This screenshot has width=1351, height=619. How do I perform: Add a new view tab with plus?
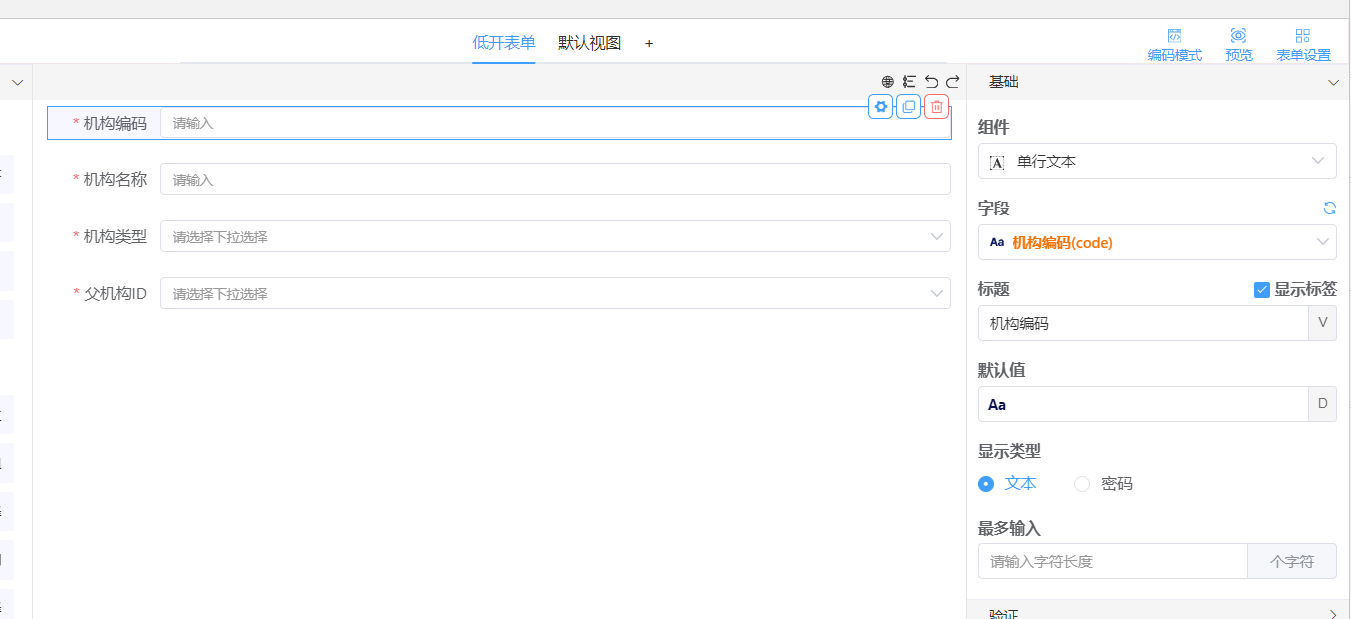[649, 43]
